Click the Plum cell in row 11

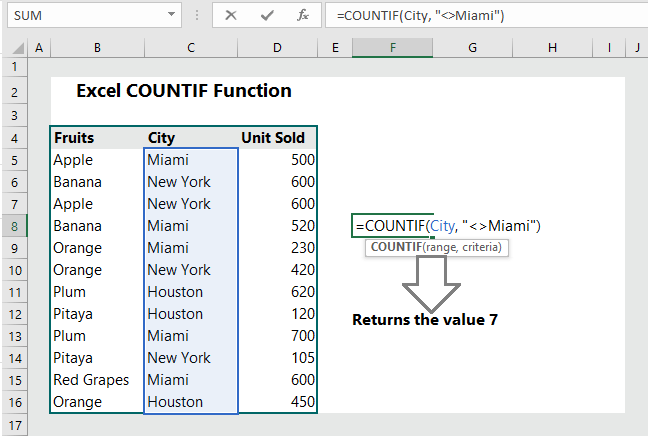tap(97, 292)
